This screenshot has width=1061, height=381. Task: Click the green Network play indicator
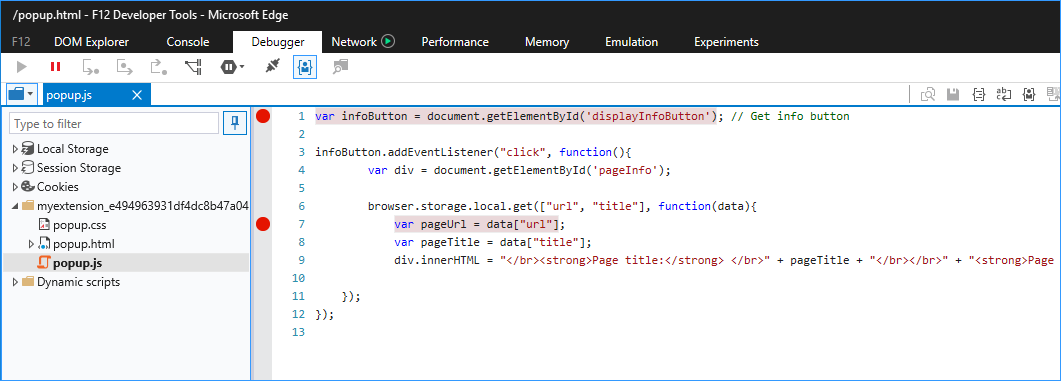(x=388, y=41)
